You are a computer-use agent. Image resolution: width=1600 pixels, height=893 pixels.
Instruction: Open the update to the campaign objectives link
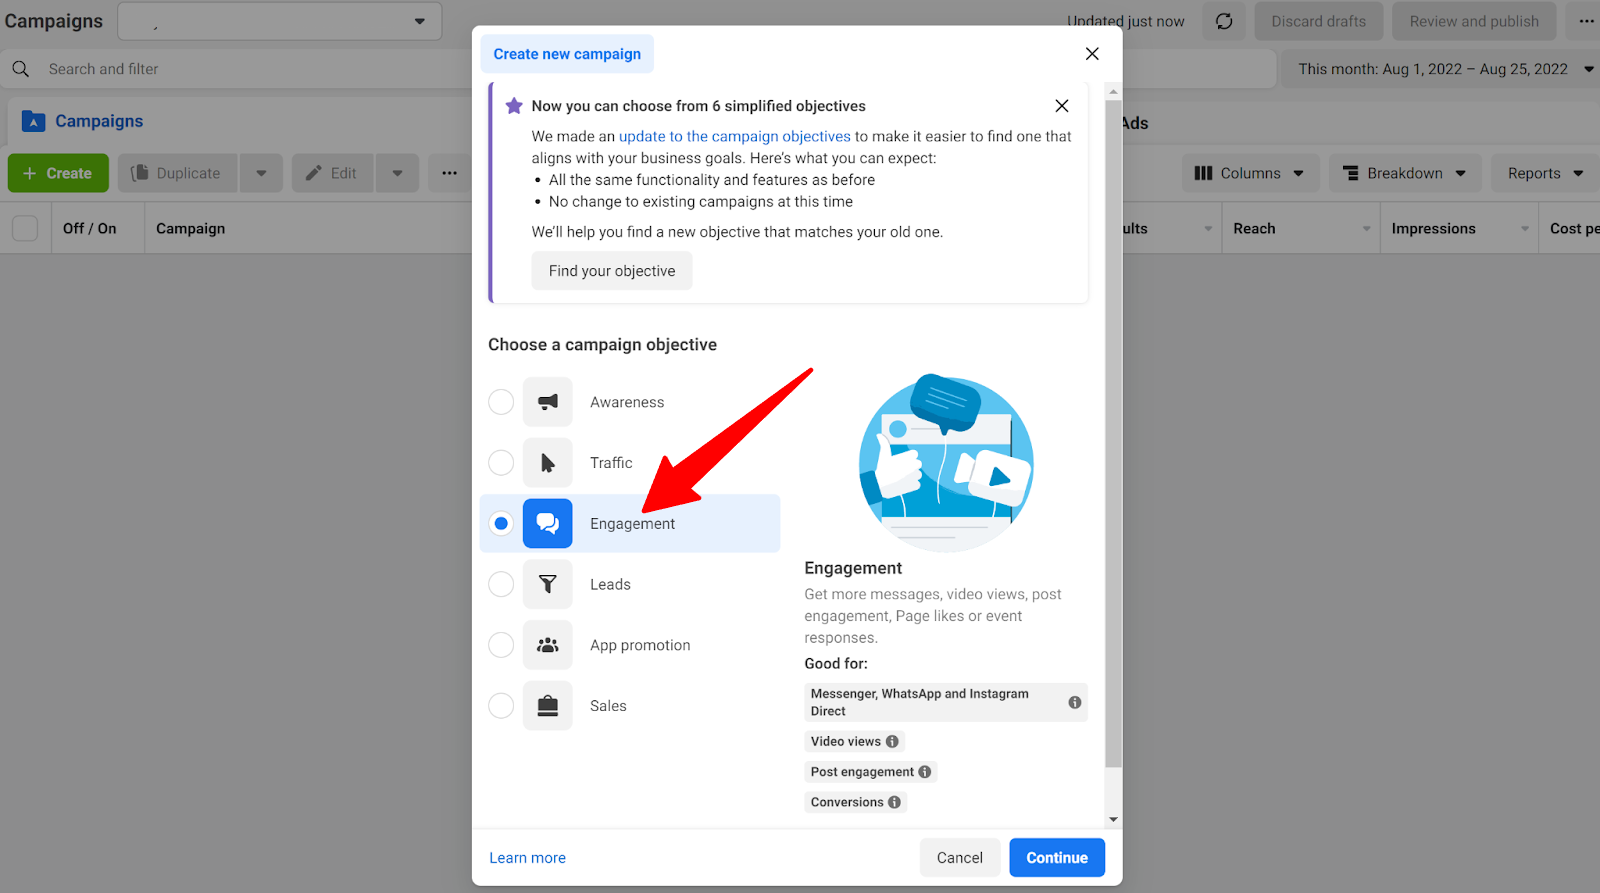pyautogui.click(x=735, y=136)
